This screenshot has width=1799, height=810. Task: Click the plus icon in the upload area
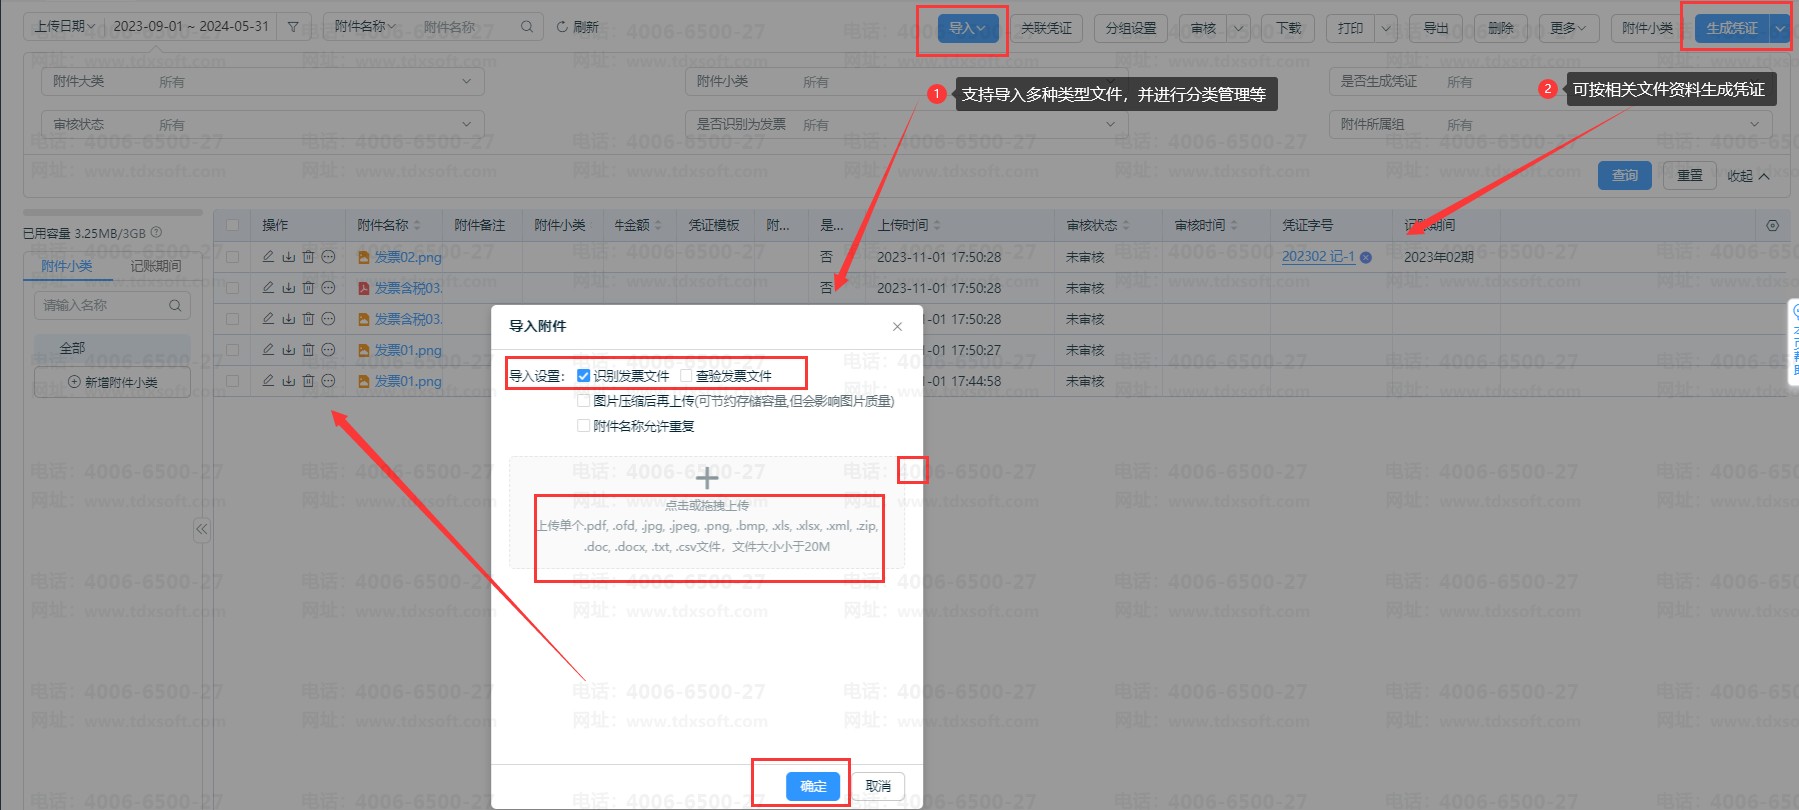click(x=707, y=477)
